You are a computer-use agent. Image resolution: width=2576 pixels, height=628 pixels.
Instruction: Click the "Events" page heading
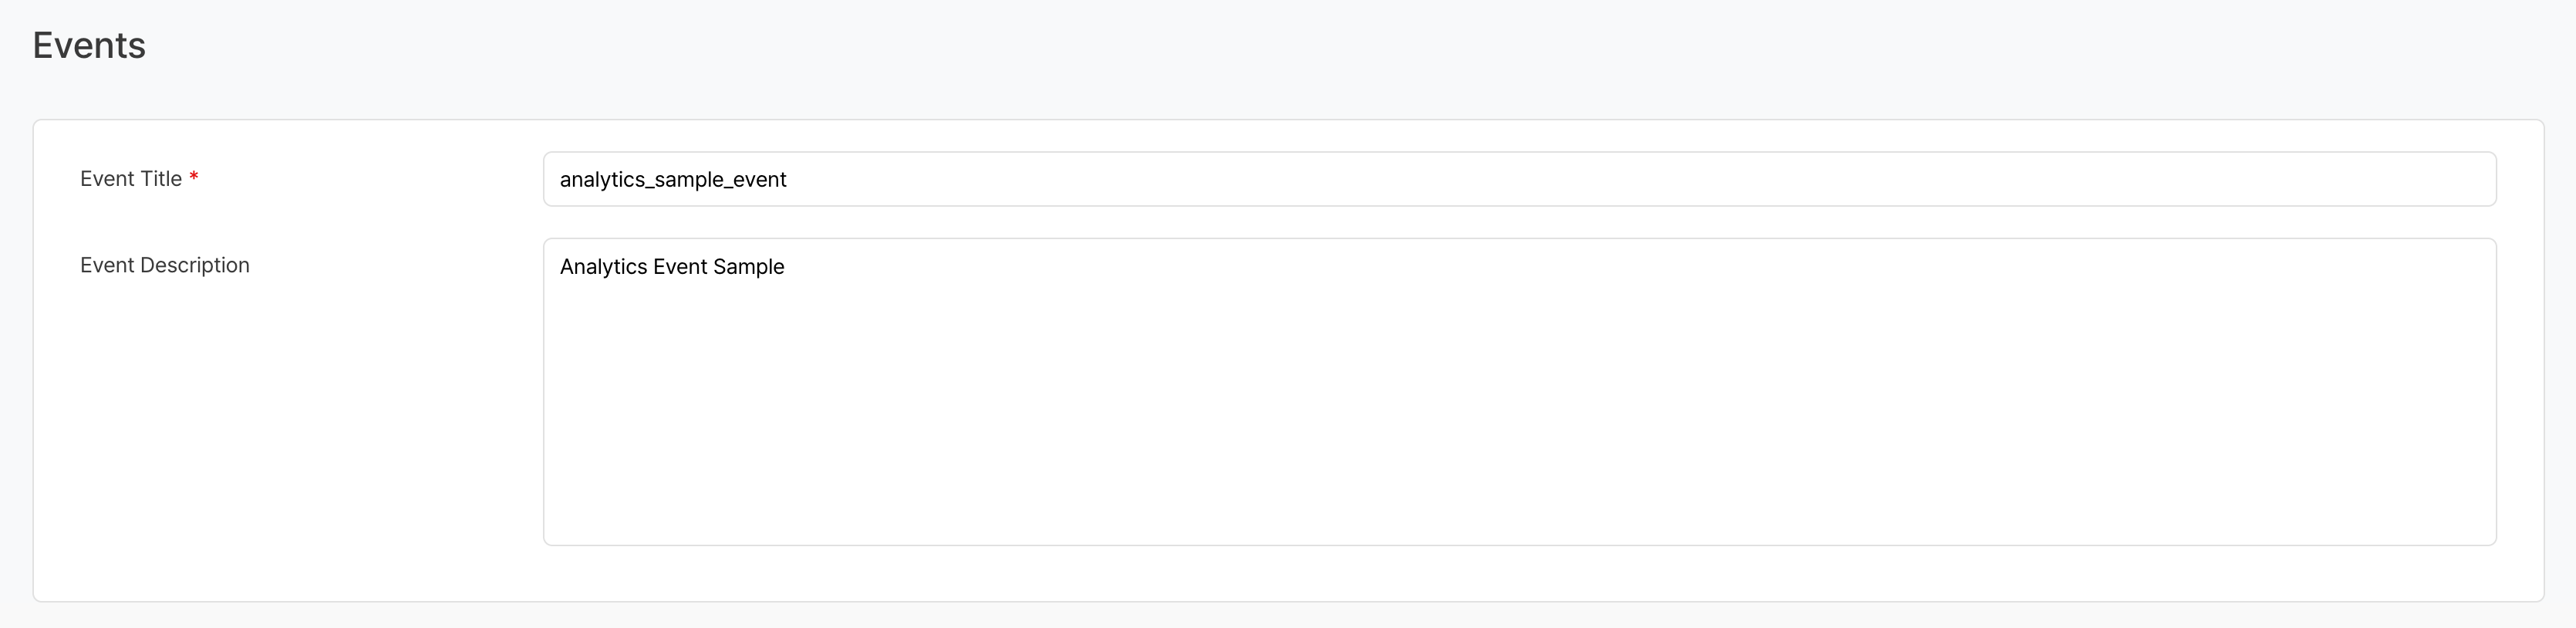(x=89, y=46)
